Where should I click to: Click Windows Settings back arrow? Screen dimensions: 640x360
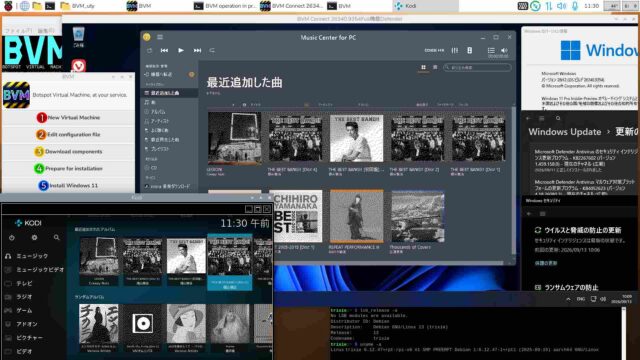tap(529, 118)
